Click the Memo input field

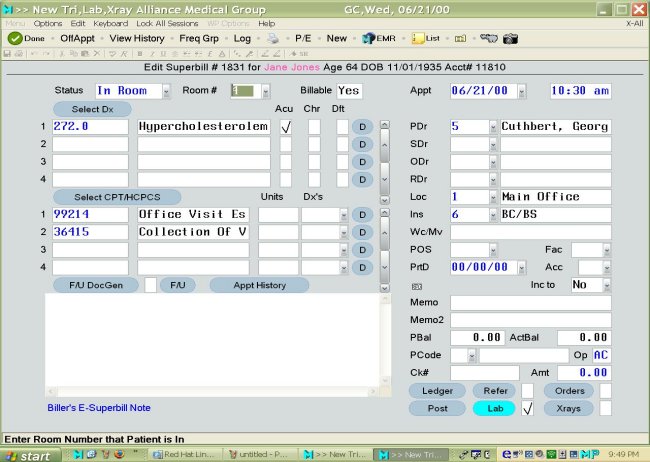531,303
